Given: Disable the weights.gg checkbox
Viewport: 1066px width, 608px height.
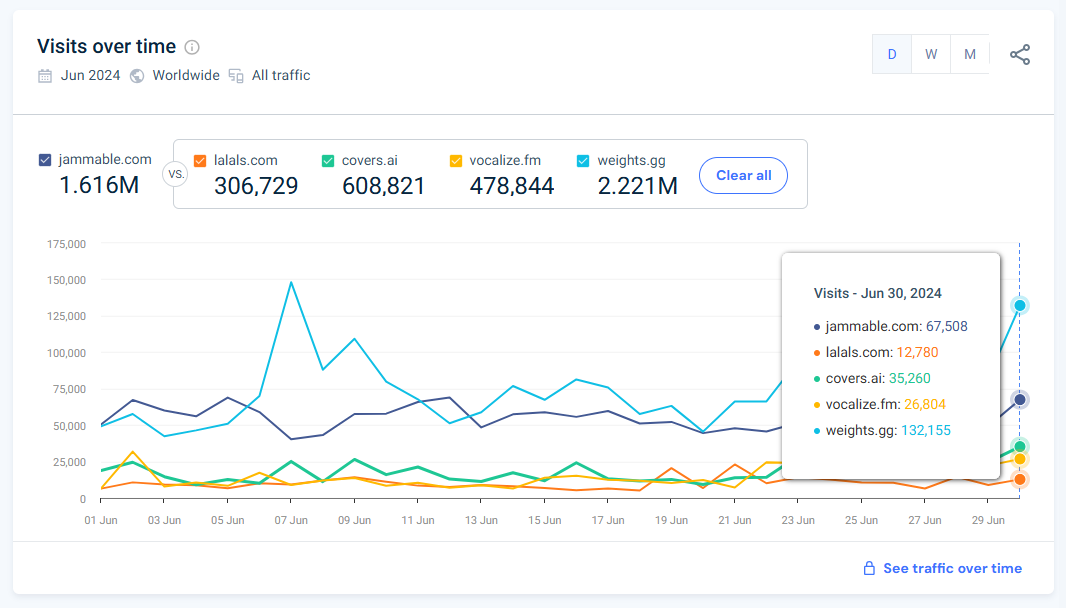Looking at the screenshot, I should pyautogui.click(x=583, y=161).
